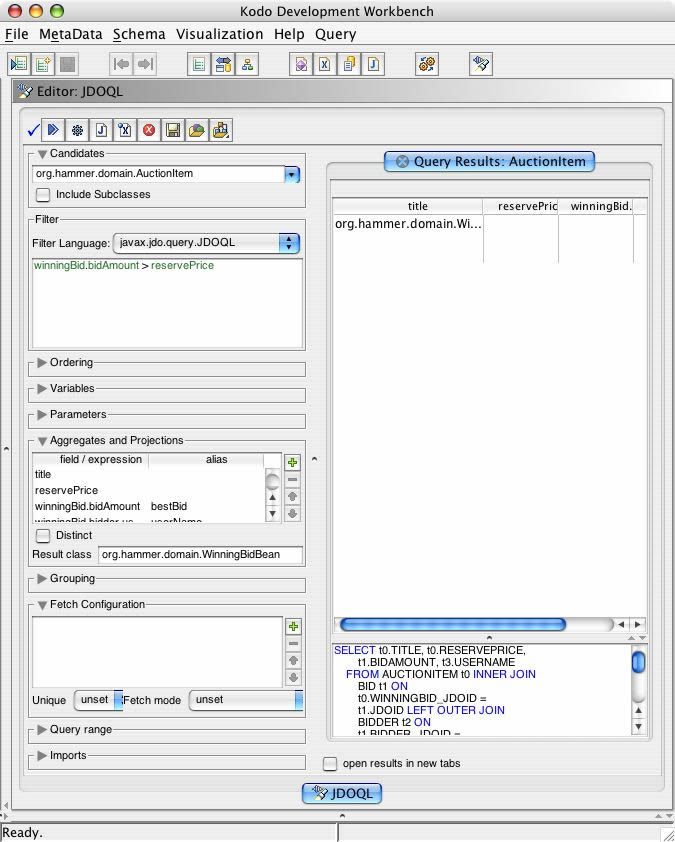Check the Distinct checkbox
Image resolution: width=675 pixels, height=842 pixels.
pyautogui.click(x=43, y=535)
